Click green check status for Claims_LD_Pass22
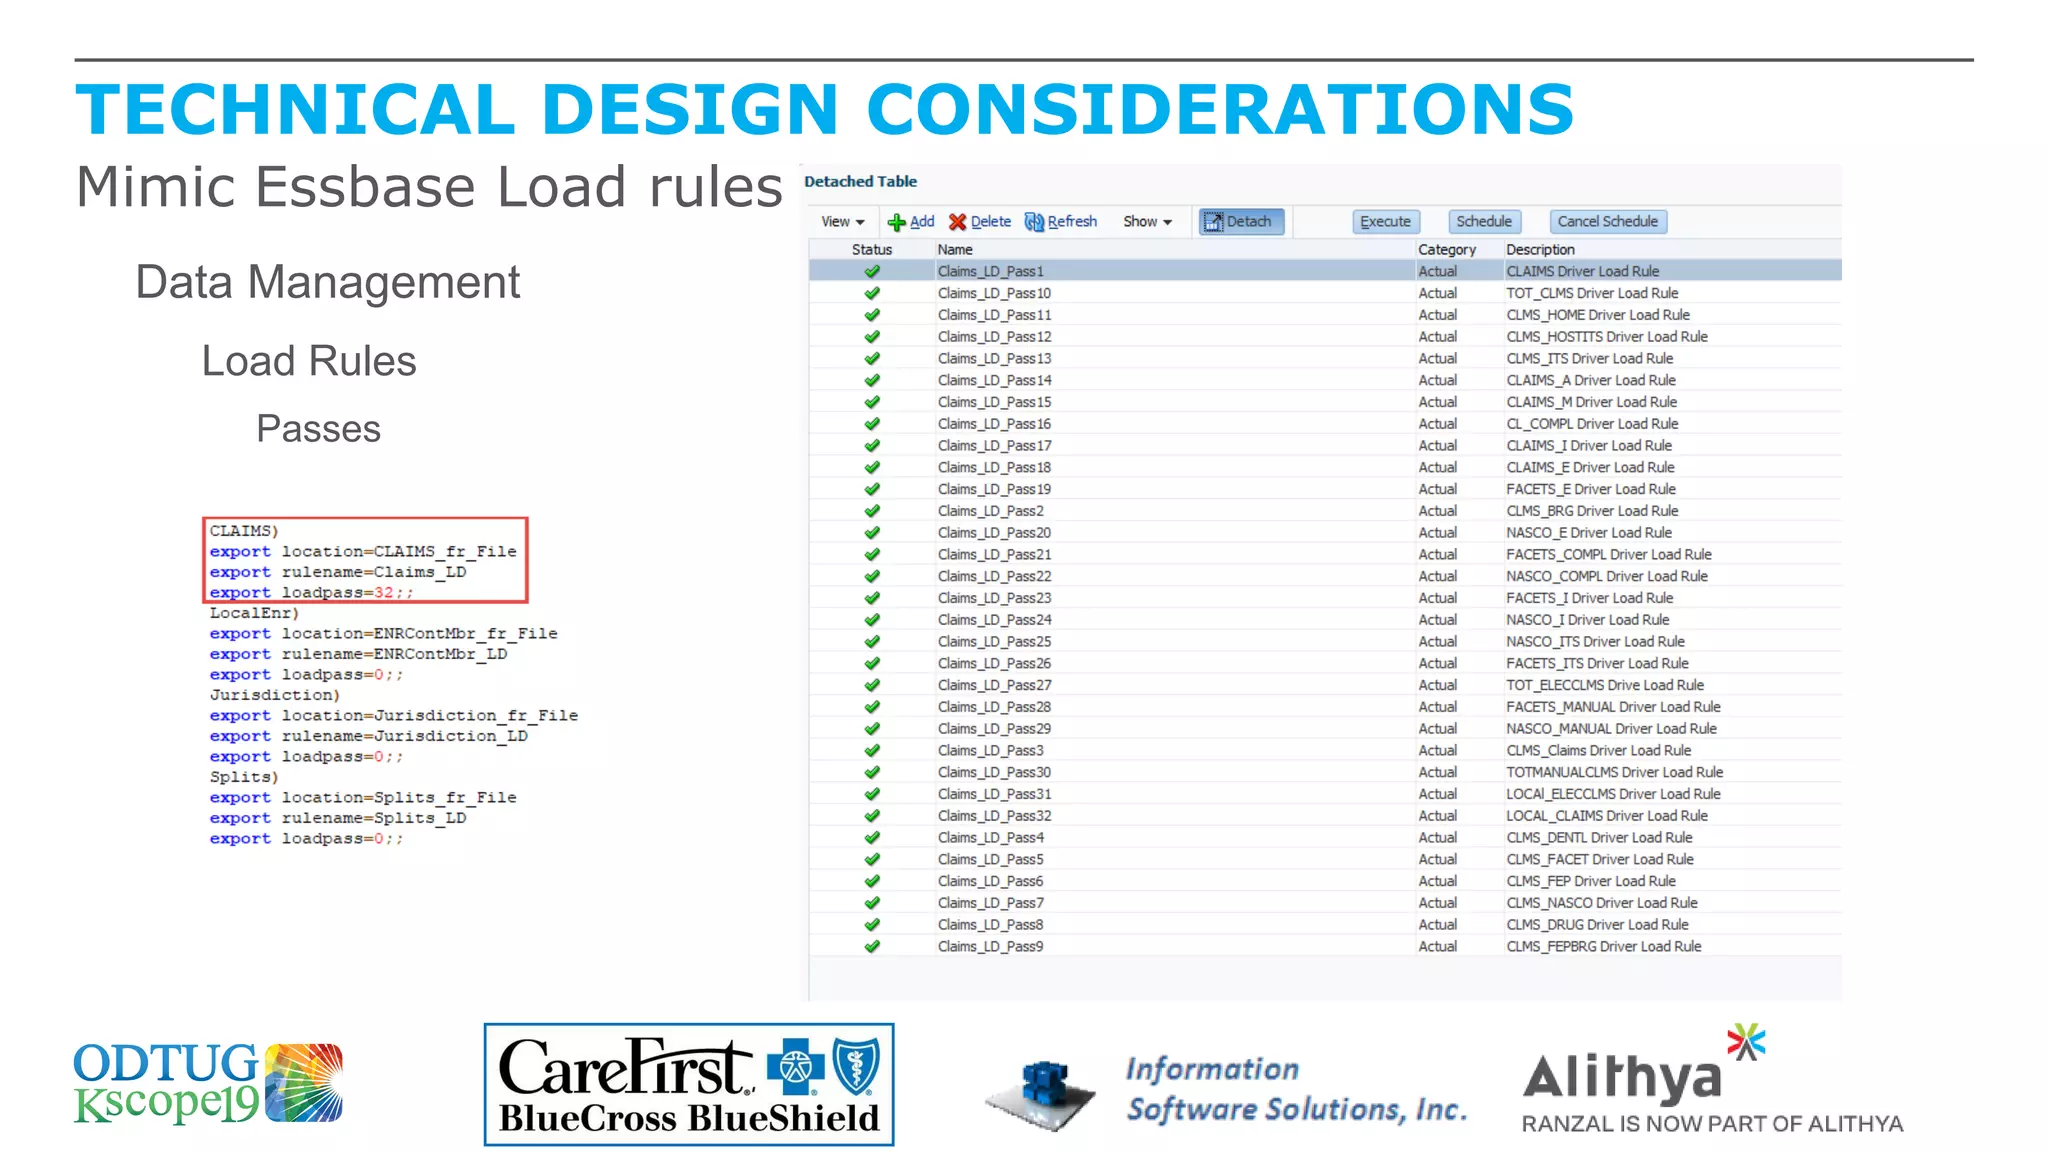This screenshot has height=1152, width=2048. tap(872, 576)
